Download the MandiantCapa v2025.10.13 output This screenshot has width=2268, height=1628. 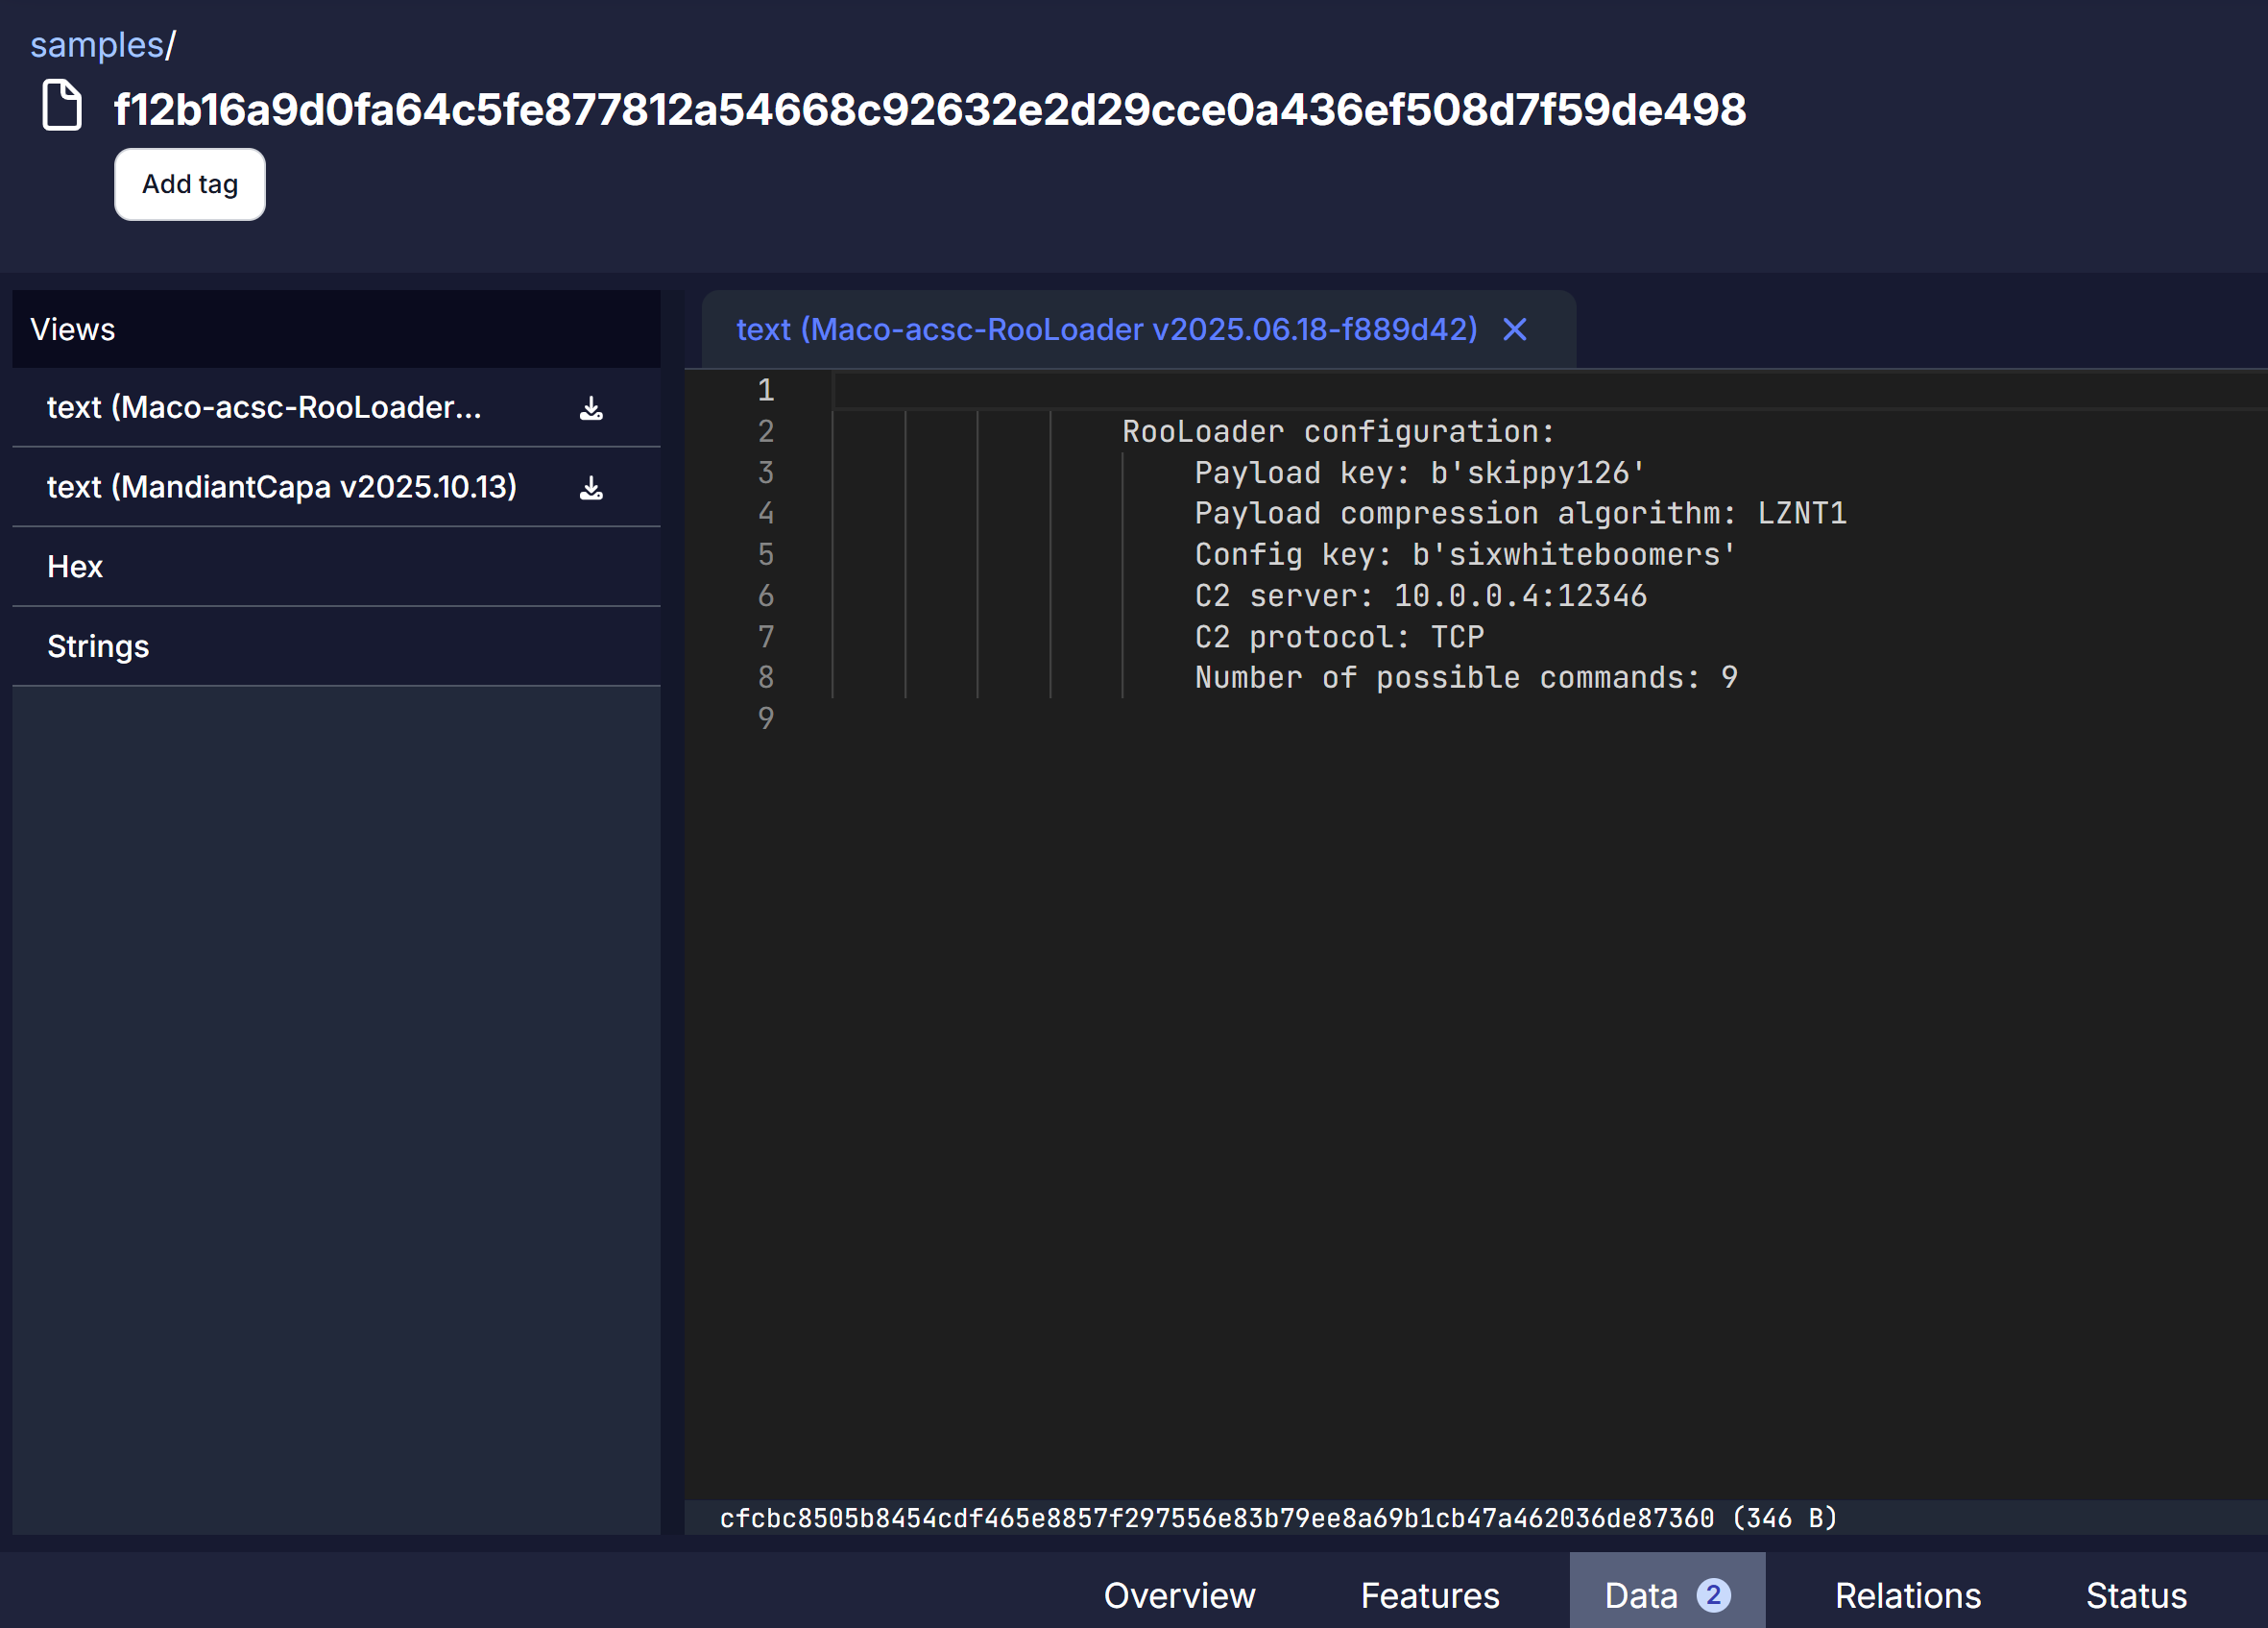[x=591, y=488]
